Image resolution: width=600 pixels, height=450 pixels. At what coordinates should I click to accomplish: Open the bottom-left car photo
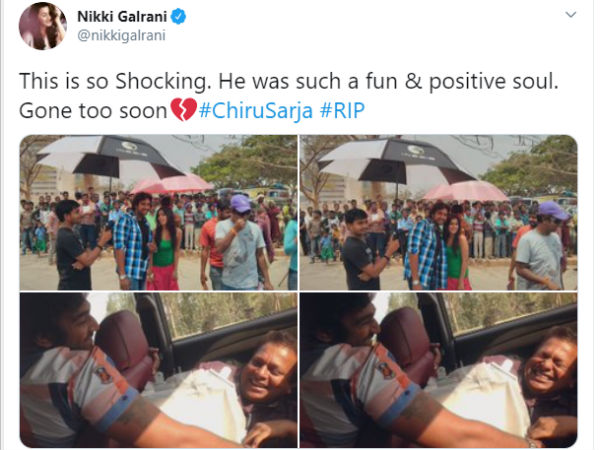coord(158,370)
